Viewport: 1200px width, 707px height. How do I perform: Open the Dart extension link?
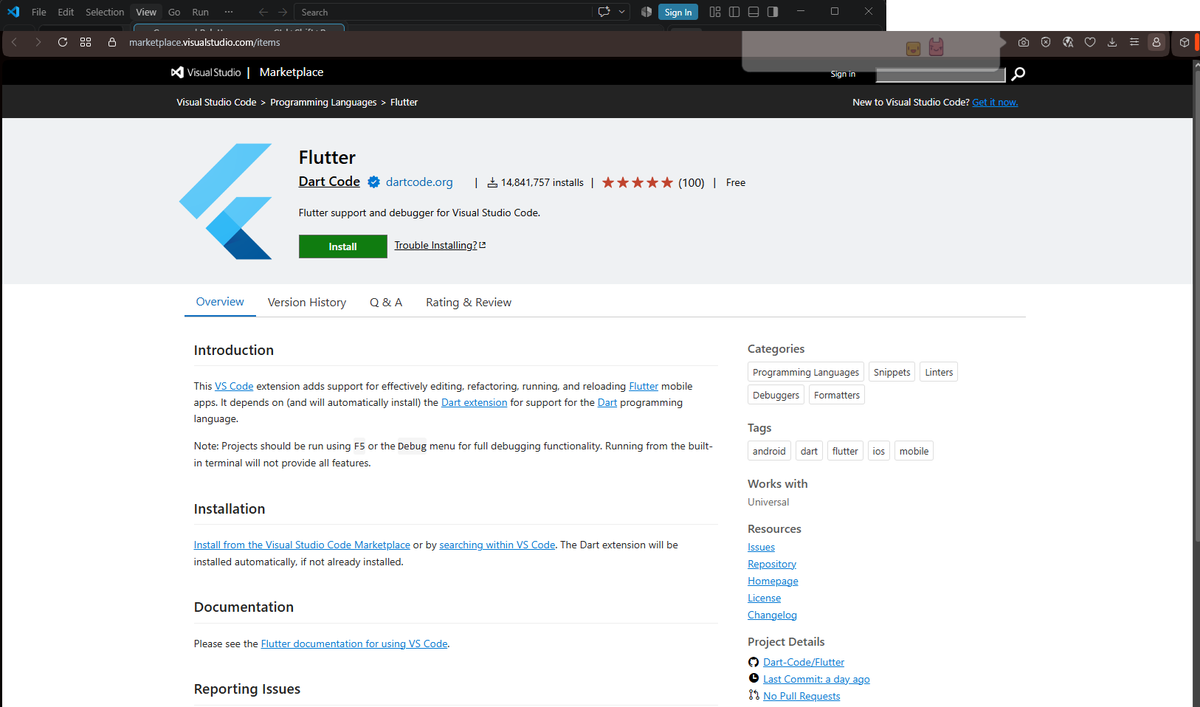[474, 402]
